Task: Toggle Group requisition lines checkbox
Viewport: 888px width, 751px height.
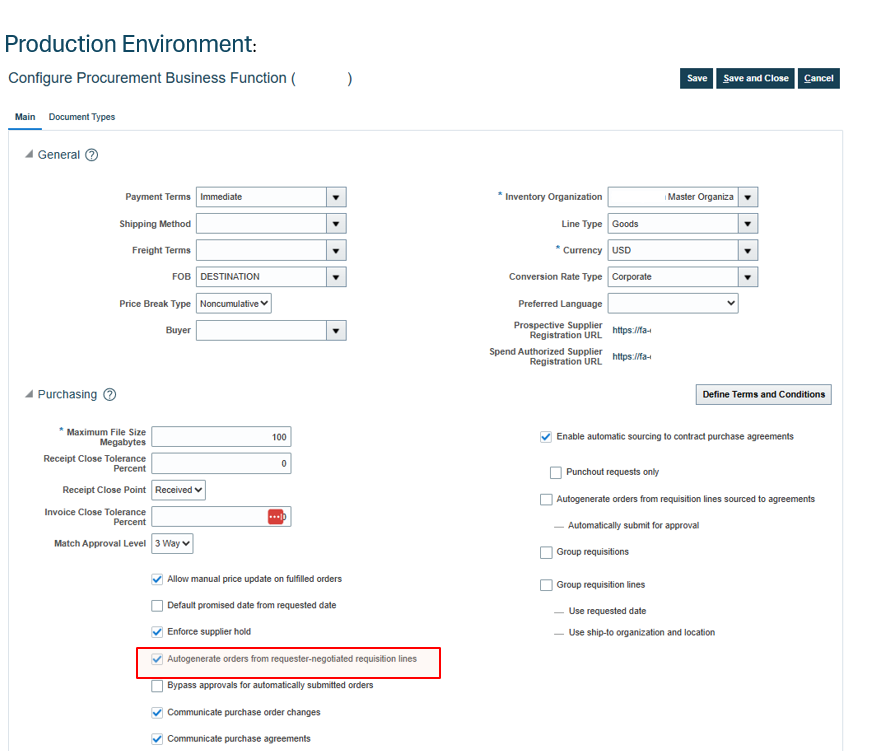Action: coord(546,585)
